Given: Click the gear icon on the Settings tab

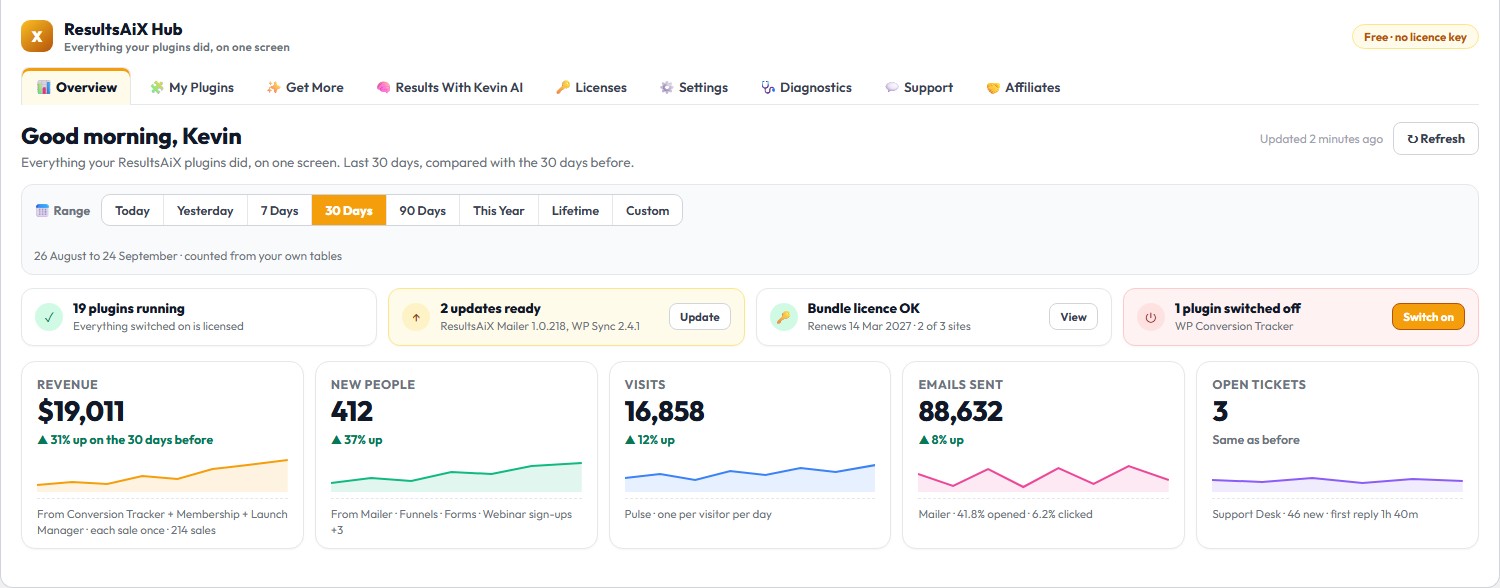Looking at the screenshot, I should click(x=667, y=87).
